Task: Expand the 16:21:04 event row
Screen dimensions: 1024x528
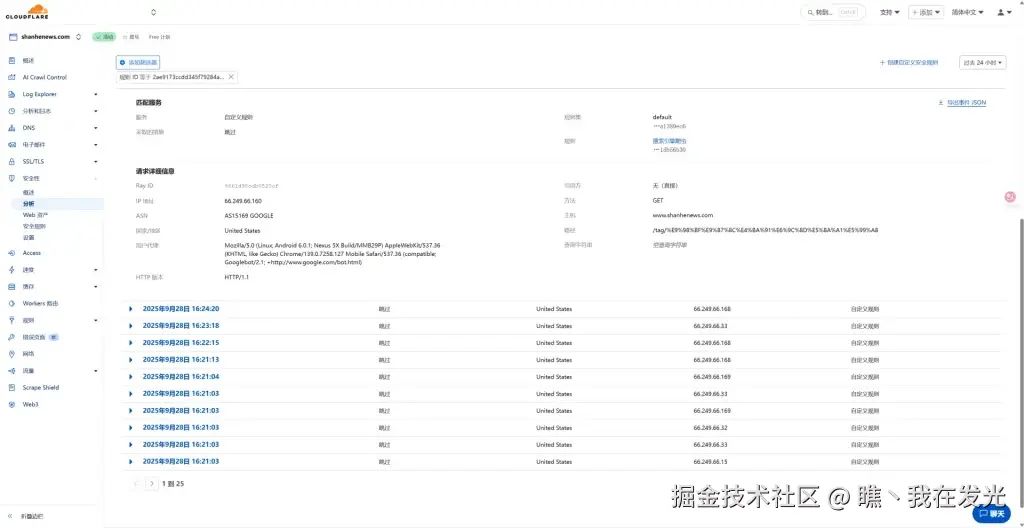Action: (131, 377)
